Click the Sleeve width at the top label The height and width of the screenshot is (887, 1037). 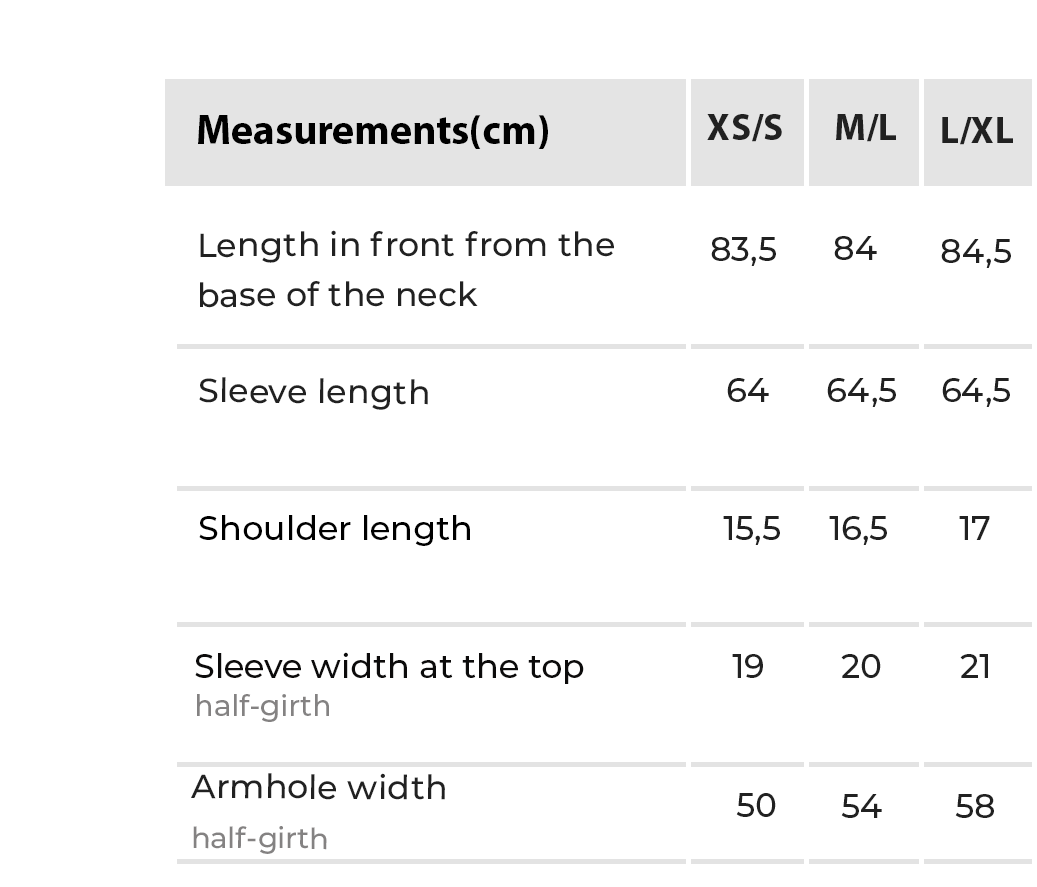[389, 666]
